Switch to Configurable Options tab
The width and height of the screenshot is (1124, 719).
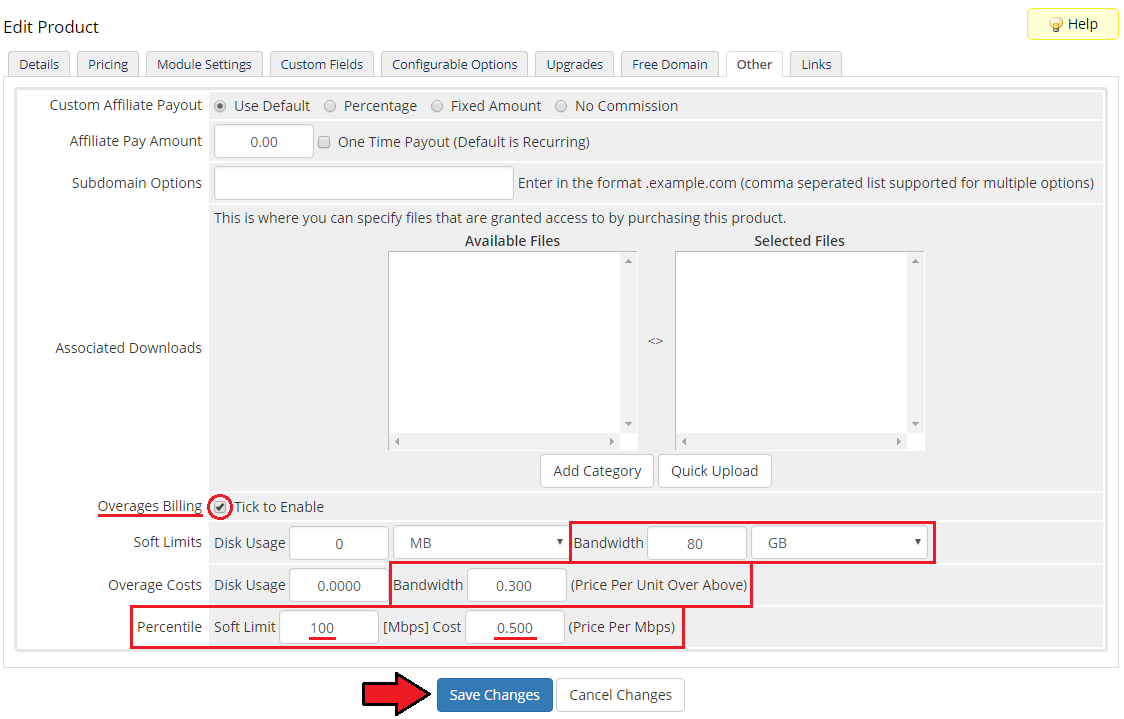(x=454, y=65)
